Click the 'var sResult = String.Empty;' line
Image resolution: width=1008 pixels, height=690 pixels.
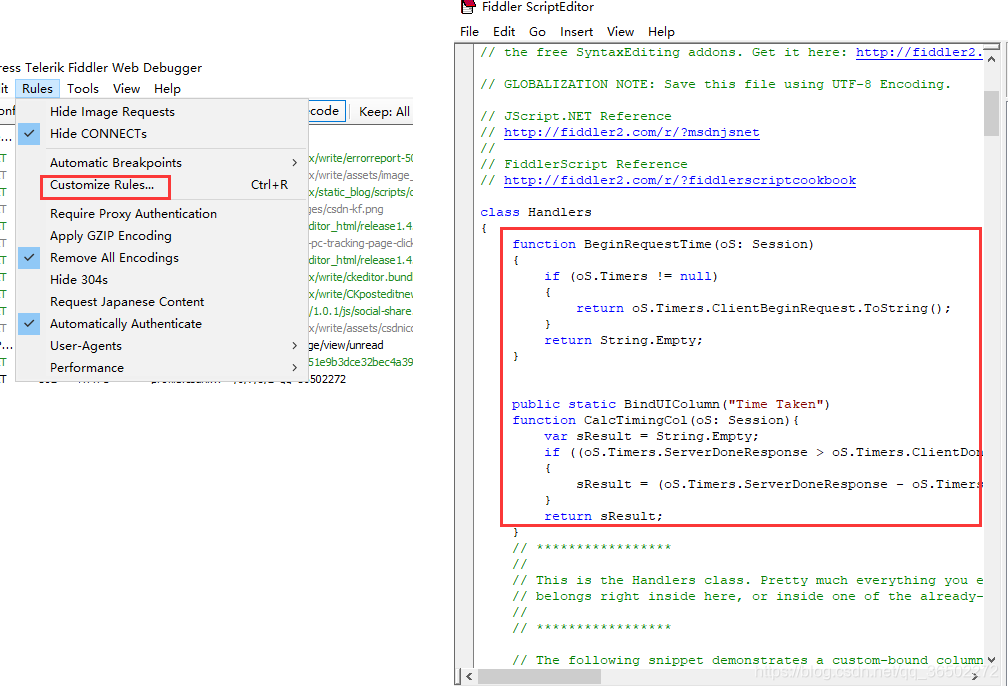[x=651, y=437]
